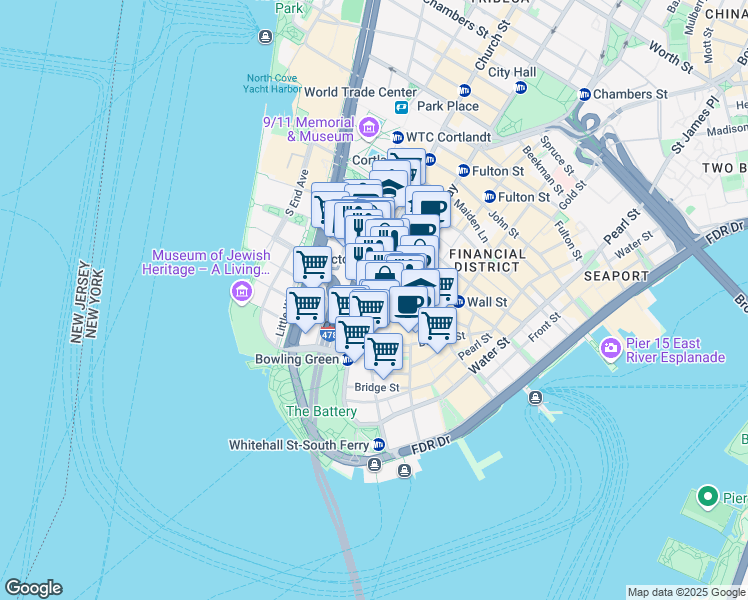Select the Bowling Green subway icon

coord(347,360)
